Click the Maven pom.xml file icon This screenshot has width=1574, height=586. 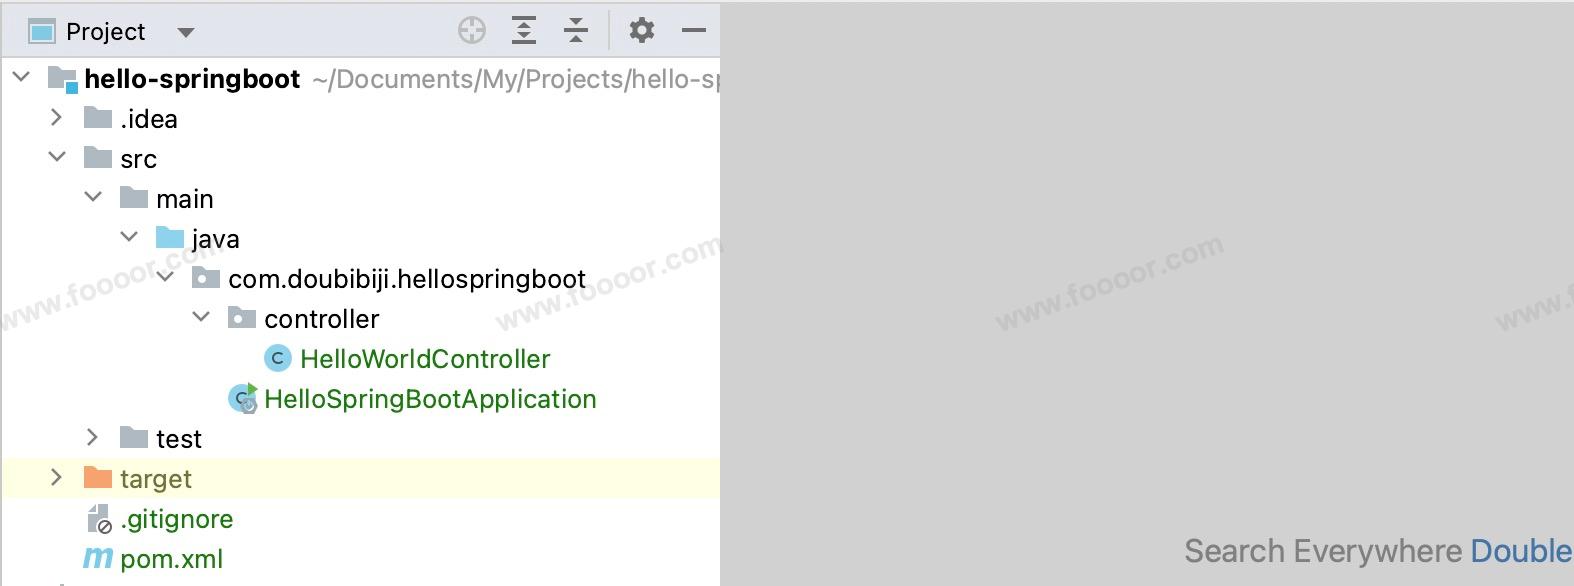coord(97,559)
